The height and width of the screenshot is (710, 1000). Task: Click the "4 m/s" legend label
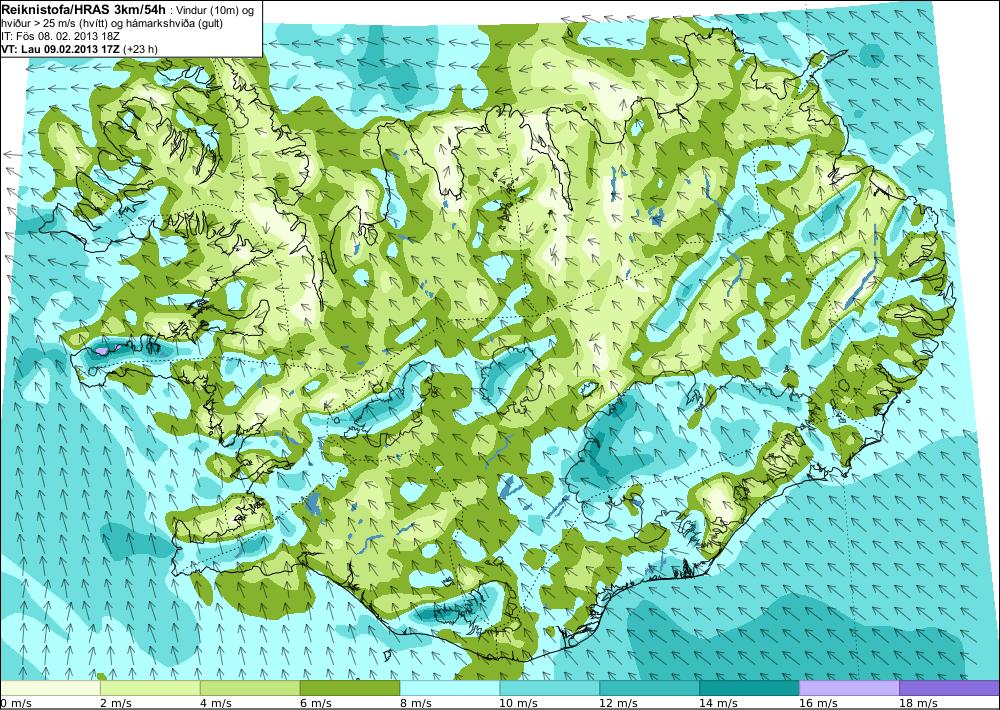point(217,703)
